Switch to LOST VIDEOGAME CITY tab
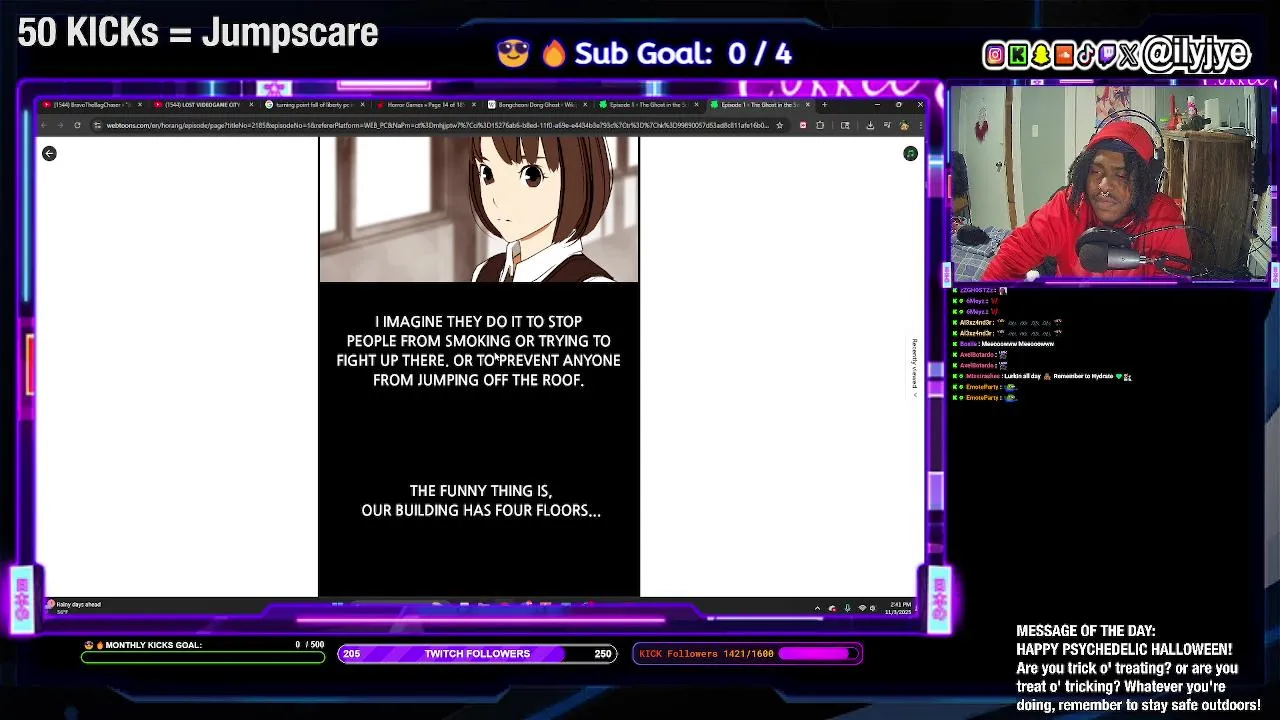This screenshot has height=720, width=1280. [201, 104]
